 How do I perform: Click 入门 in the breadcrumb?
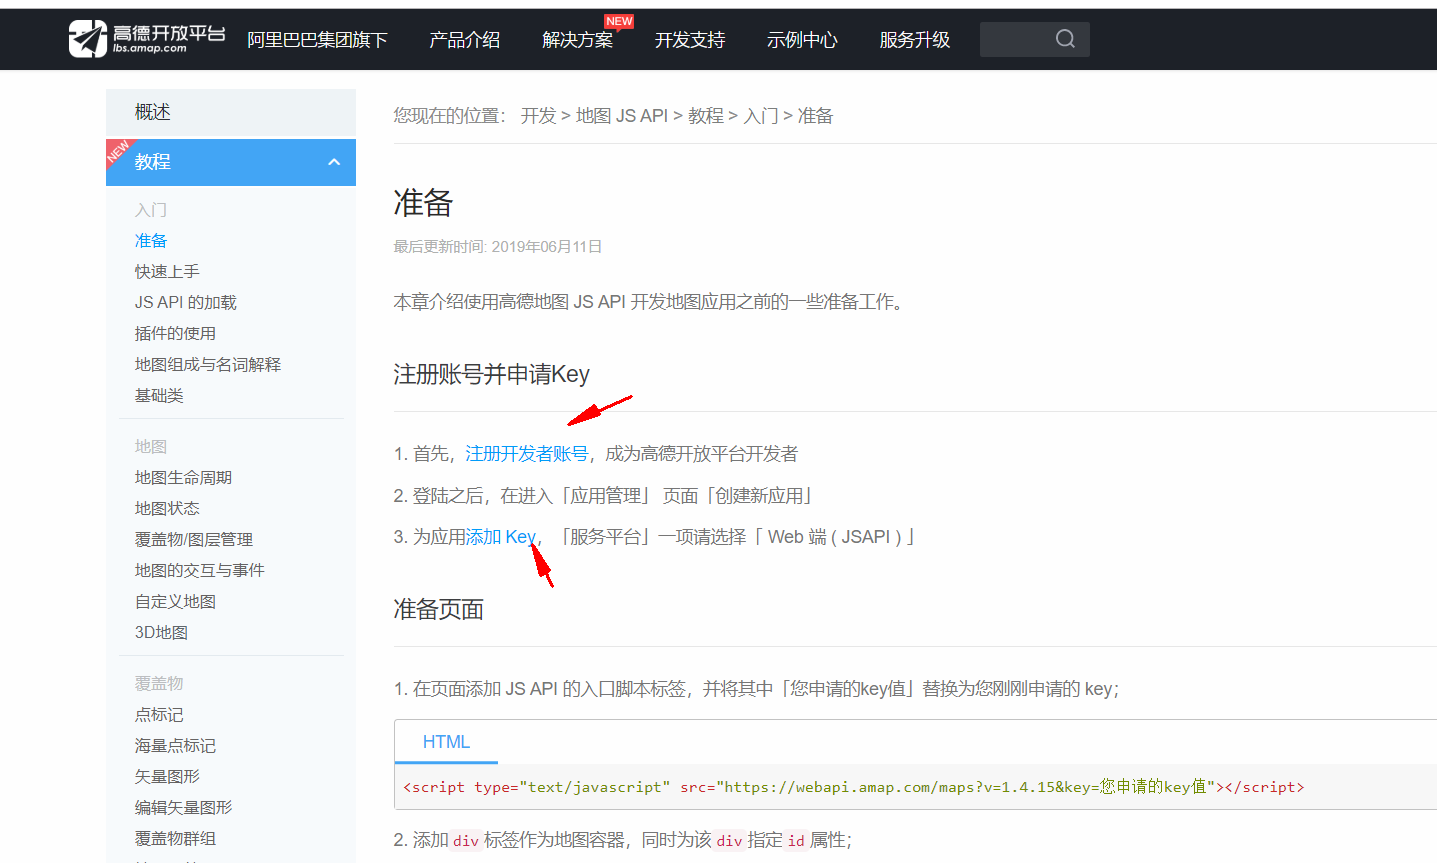click(x=761, y=116)
